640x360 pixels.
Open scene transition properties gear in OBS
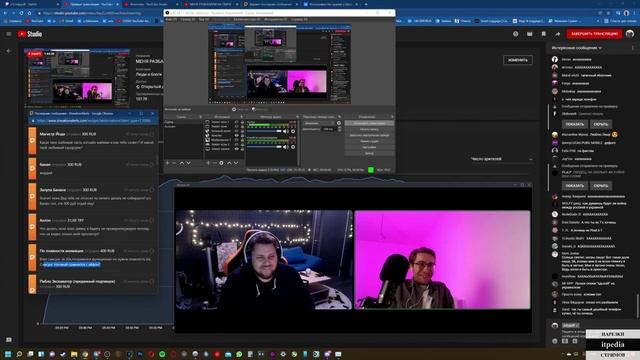pos(339,123)
